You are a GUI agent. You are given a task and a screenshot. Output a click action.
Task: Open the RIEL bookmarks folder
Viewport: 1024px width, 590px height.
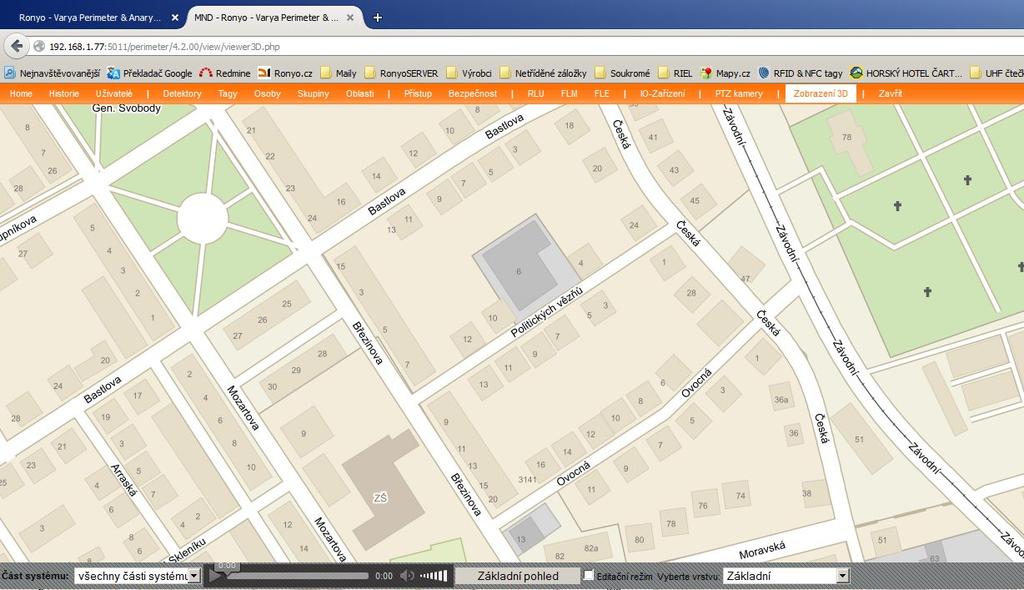pyautogui.click(x=676, y=73)
